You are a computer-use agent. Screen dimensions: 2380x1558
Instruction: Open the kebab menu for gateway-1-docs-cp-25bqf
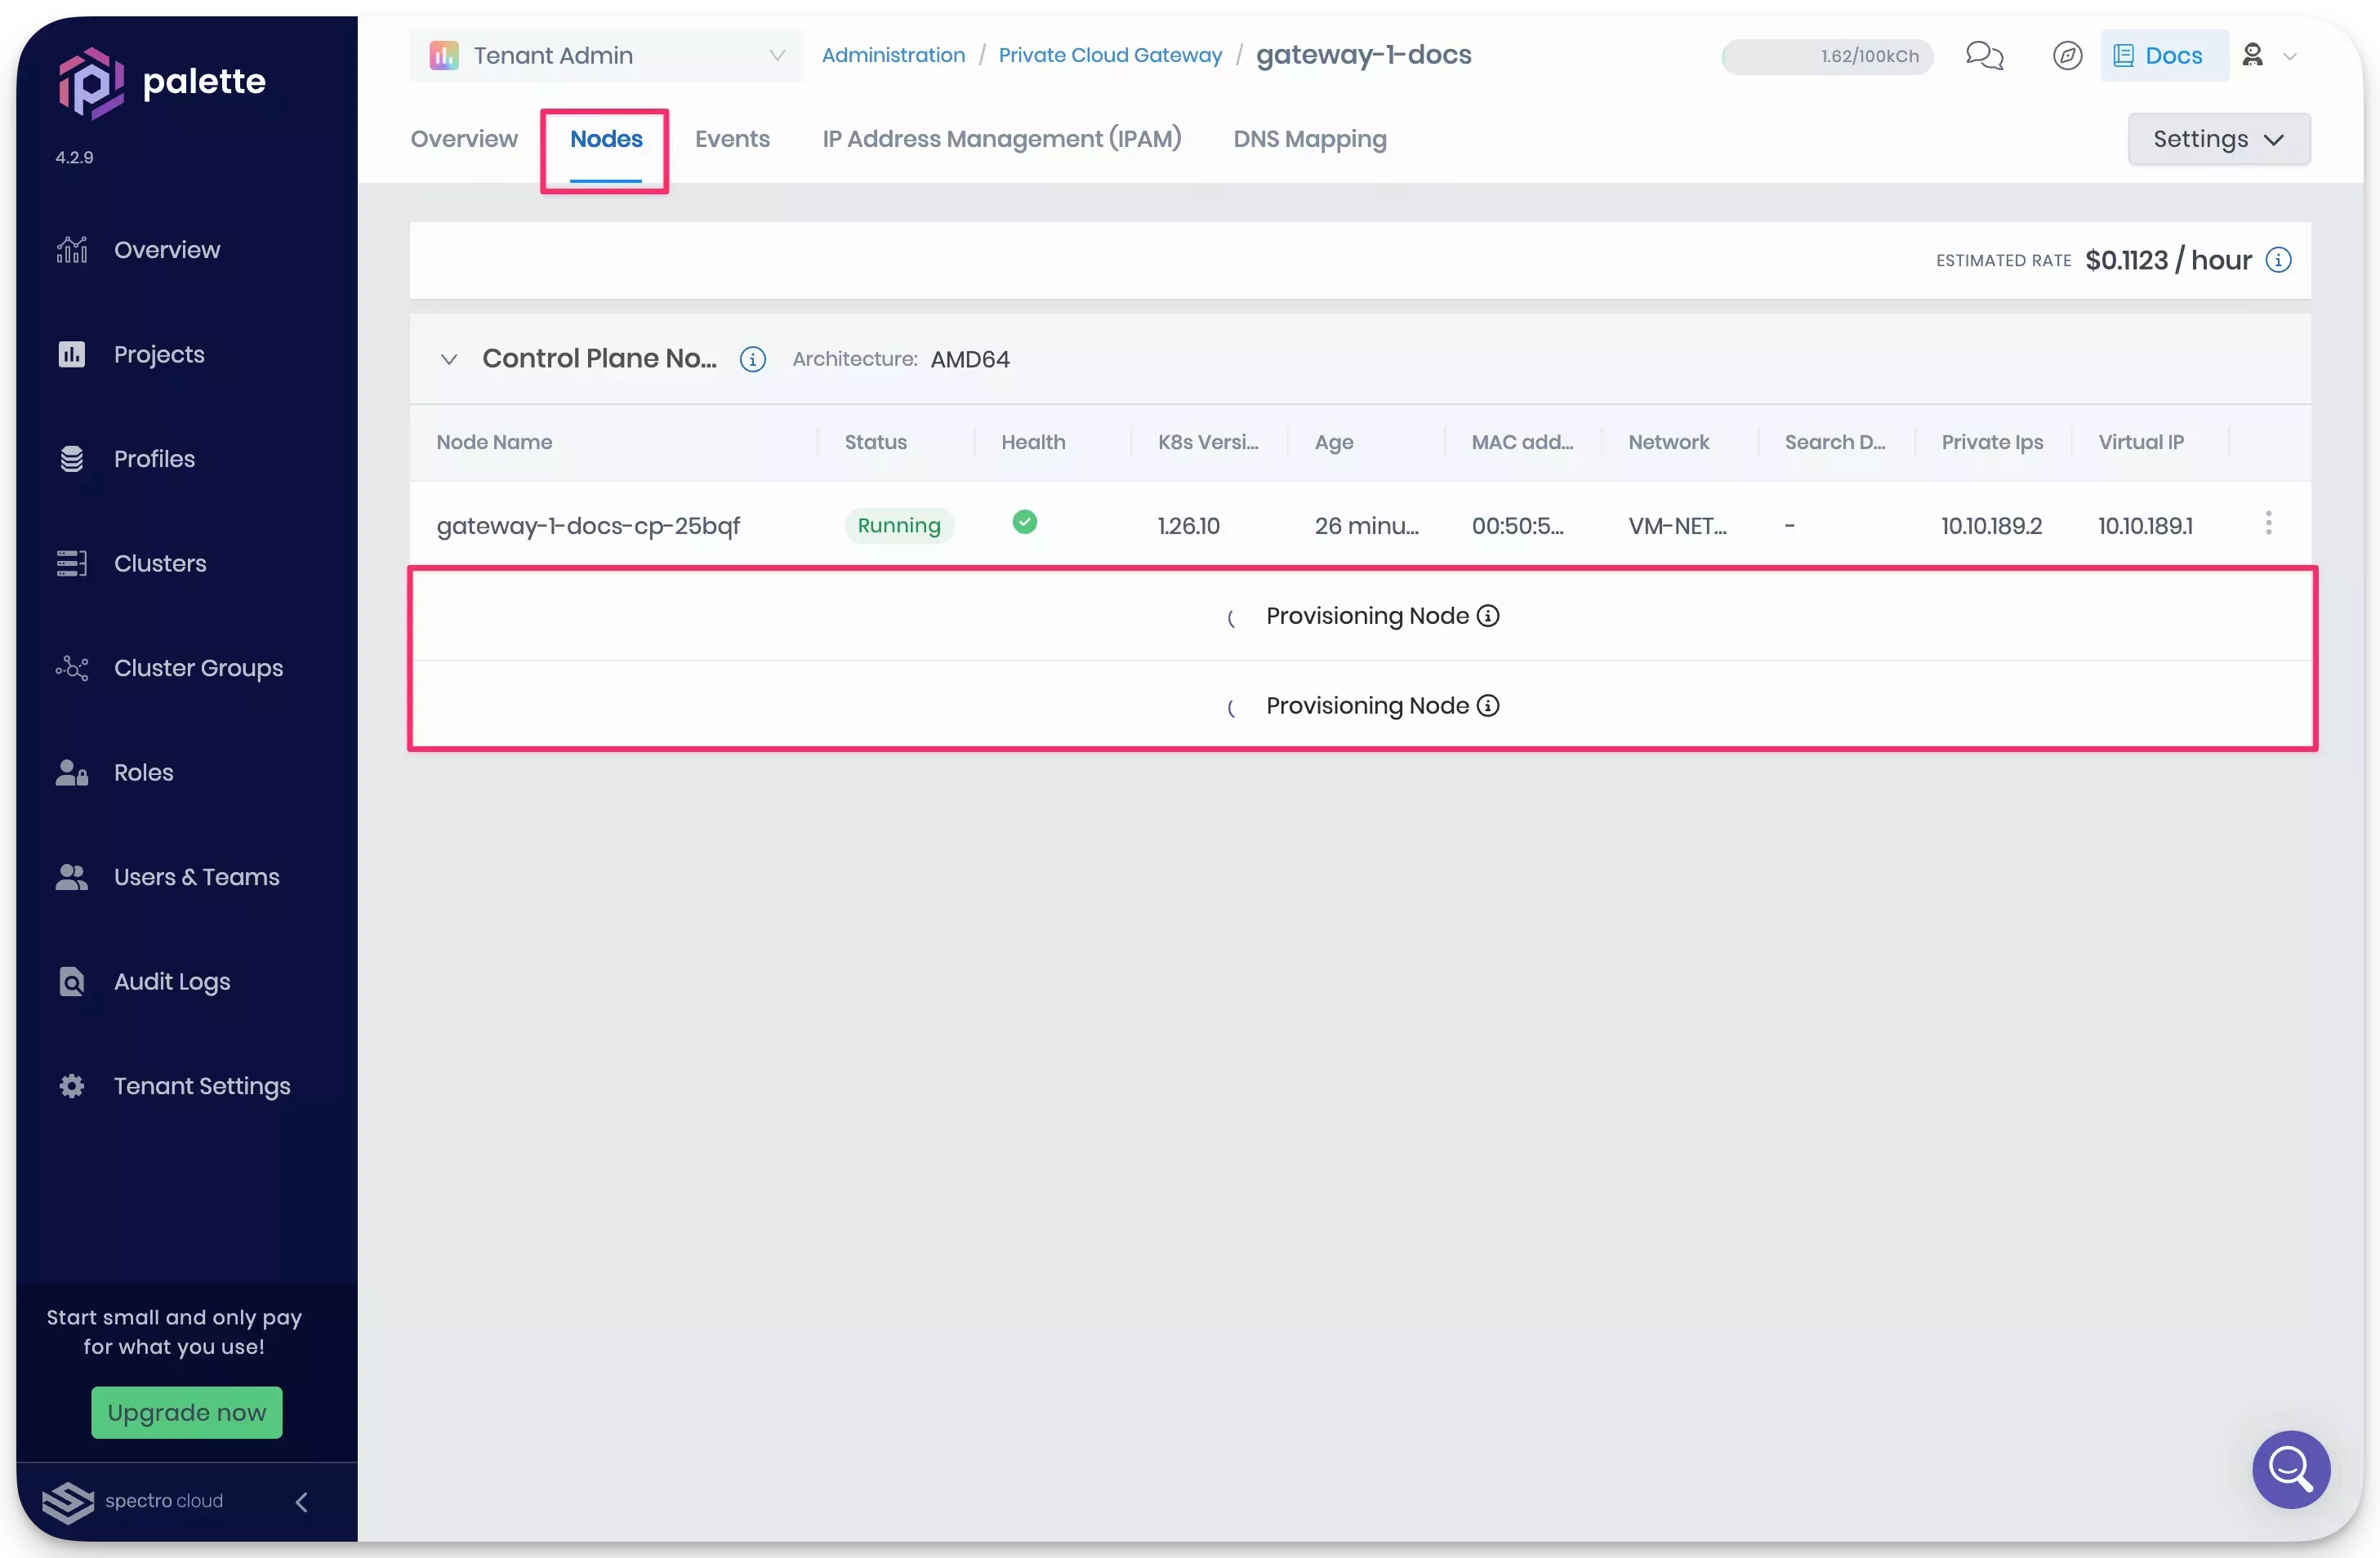[2268, 523]
